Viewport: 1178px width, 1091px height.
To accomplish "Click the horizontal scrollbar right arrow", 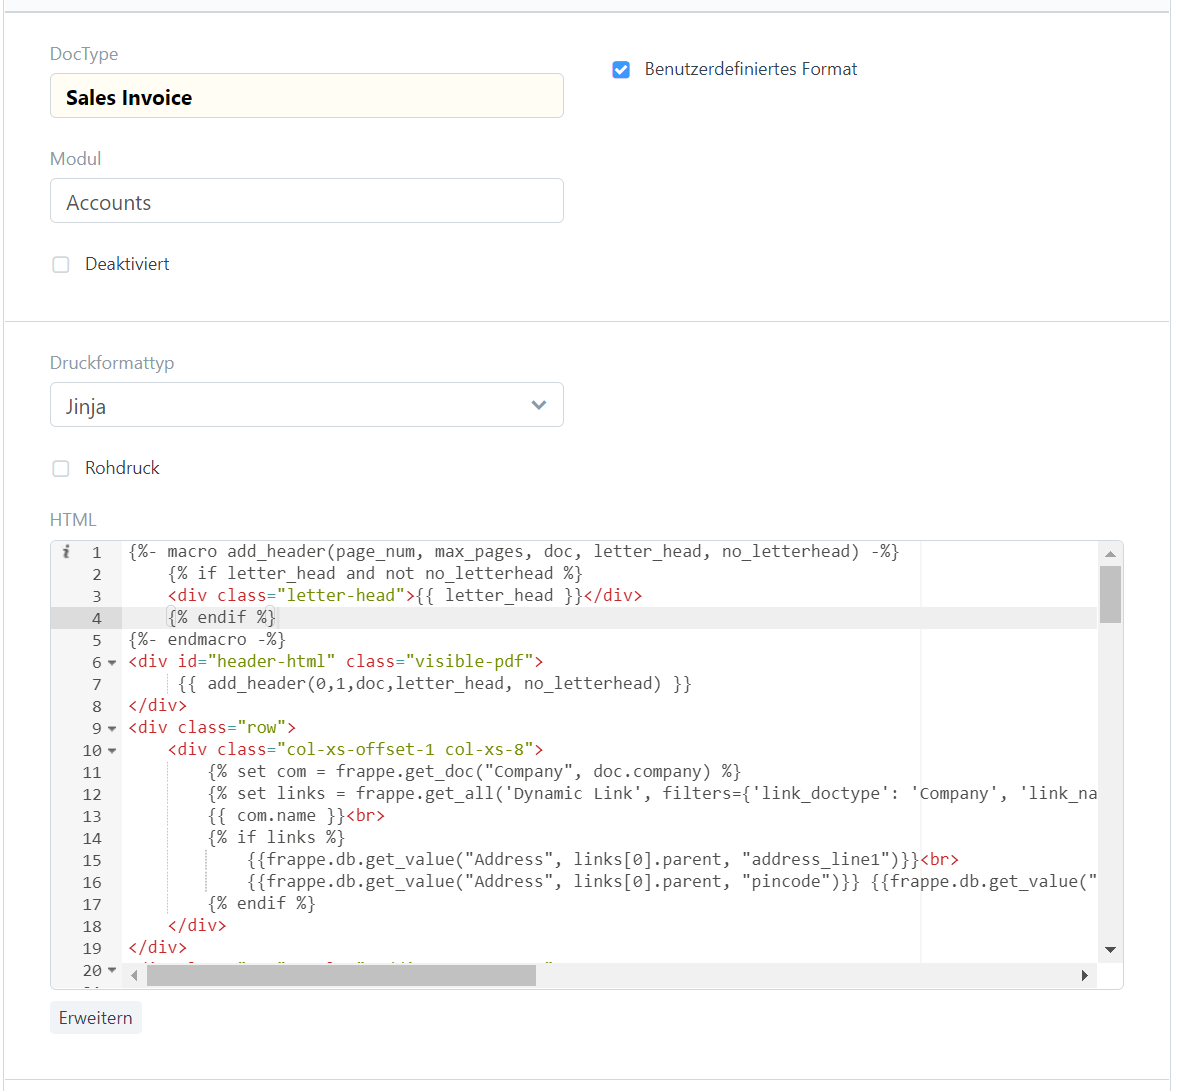I will coord(1085,976).
